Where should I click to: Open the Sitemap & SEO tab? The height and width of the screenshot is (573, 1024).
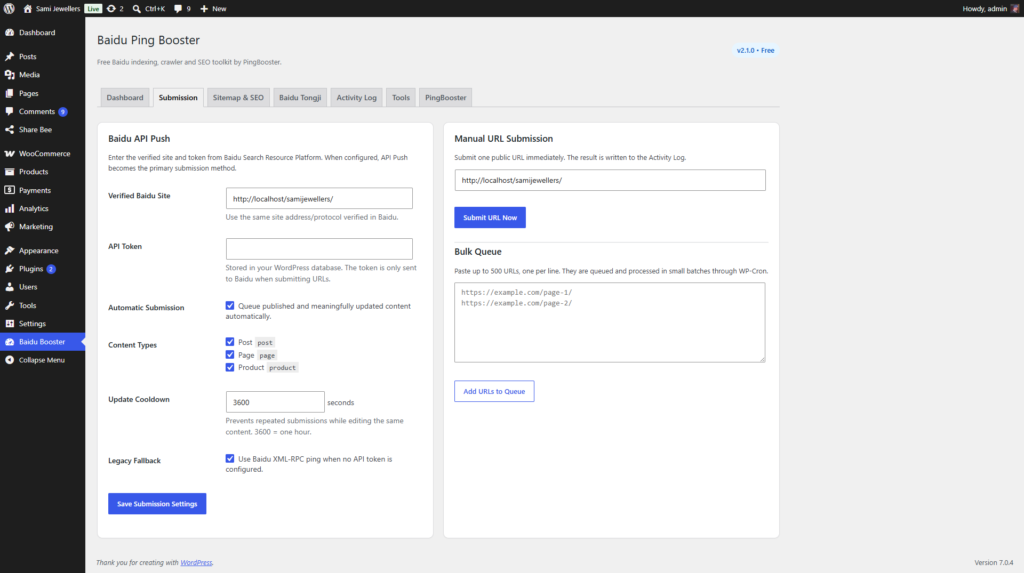click(238, 97)
